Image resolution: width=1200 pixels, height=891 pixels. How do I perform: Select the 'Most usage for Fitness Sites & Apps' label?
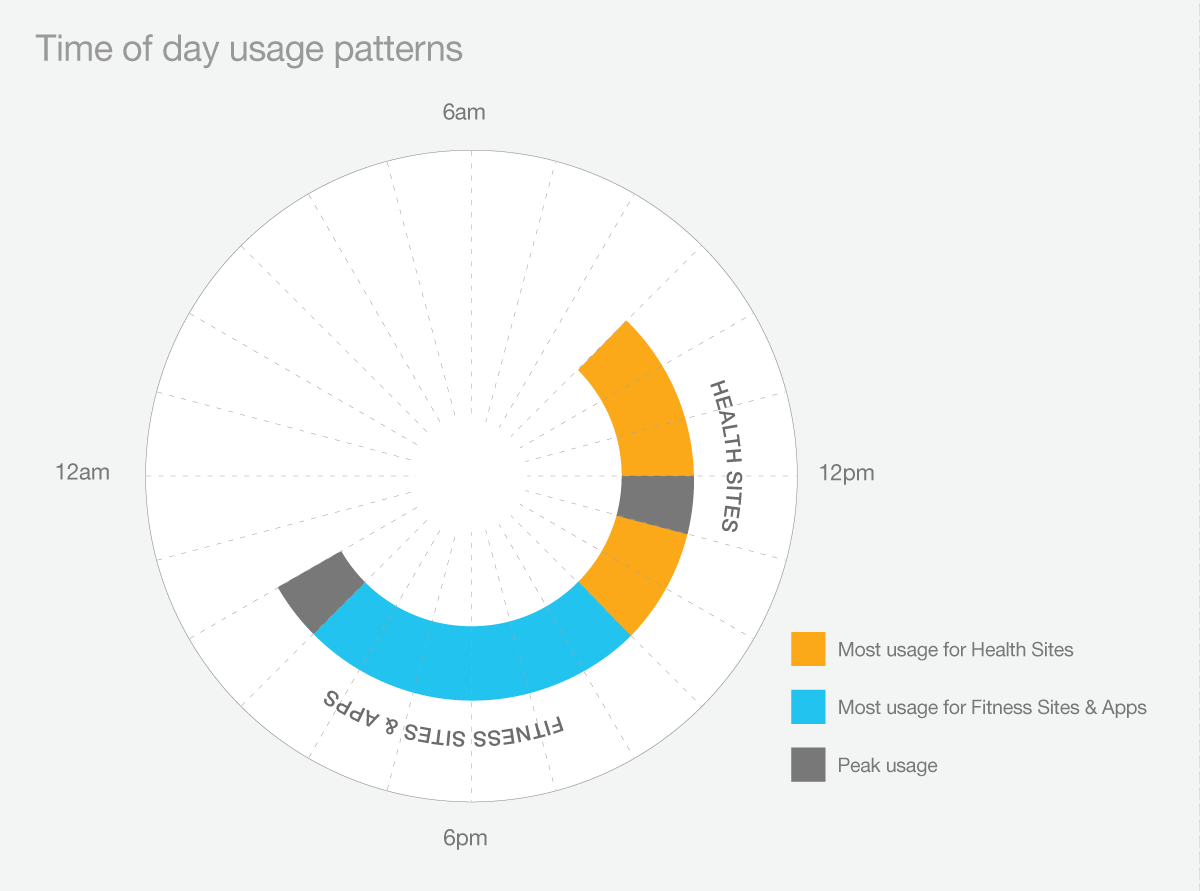pos(992,708)
